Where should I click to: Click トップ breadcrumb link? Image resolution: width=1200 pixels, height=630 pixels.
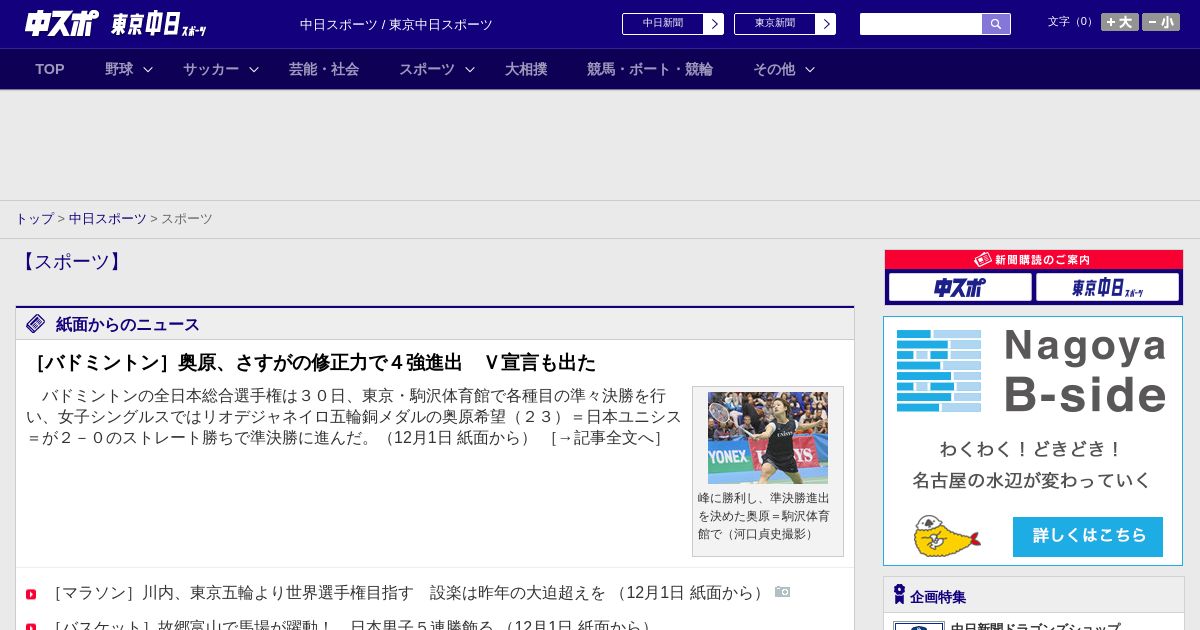(x=34, y=219)
